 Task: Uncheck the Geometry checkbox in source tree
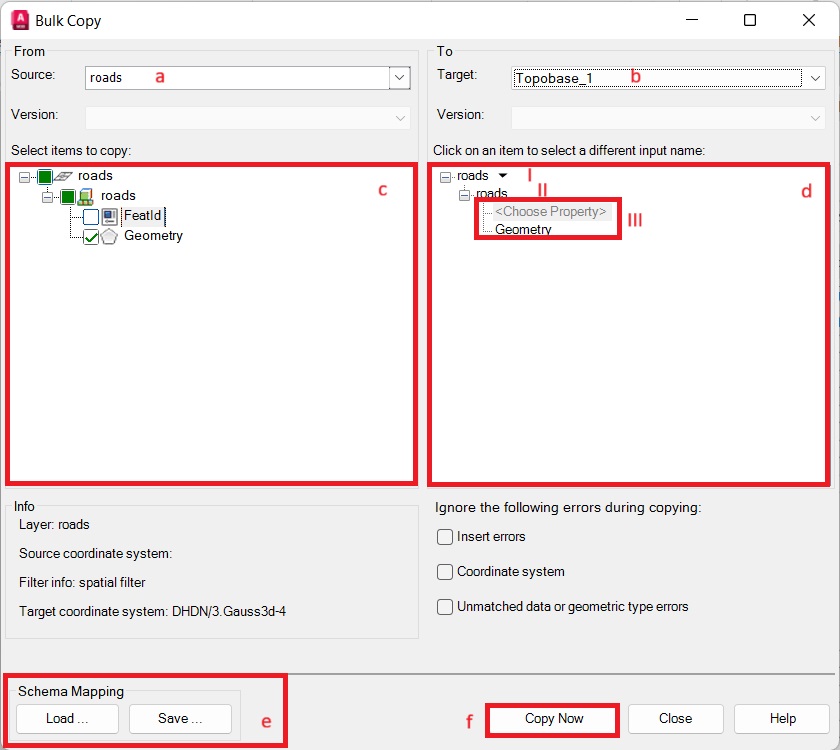coord(91,237)
